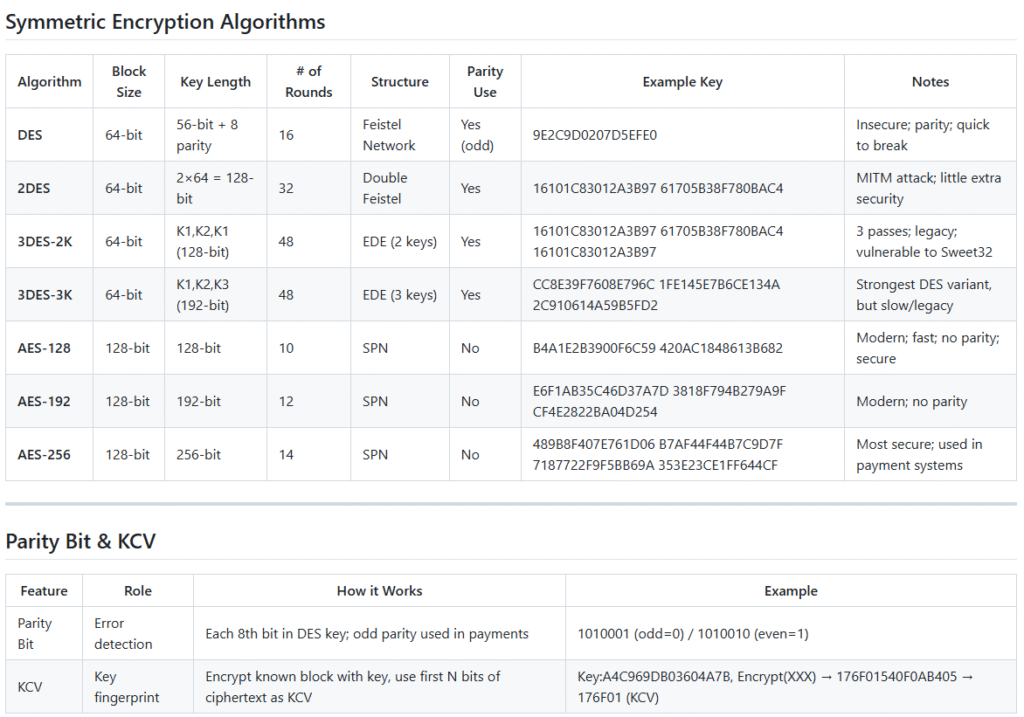Click the 2DES note about MITM attack
This screenshot has width=1024, height=717.
(928, 188)
